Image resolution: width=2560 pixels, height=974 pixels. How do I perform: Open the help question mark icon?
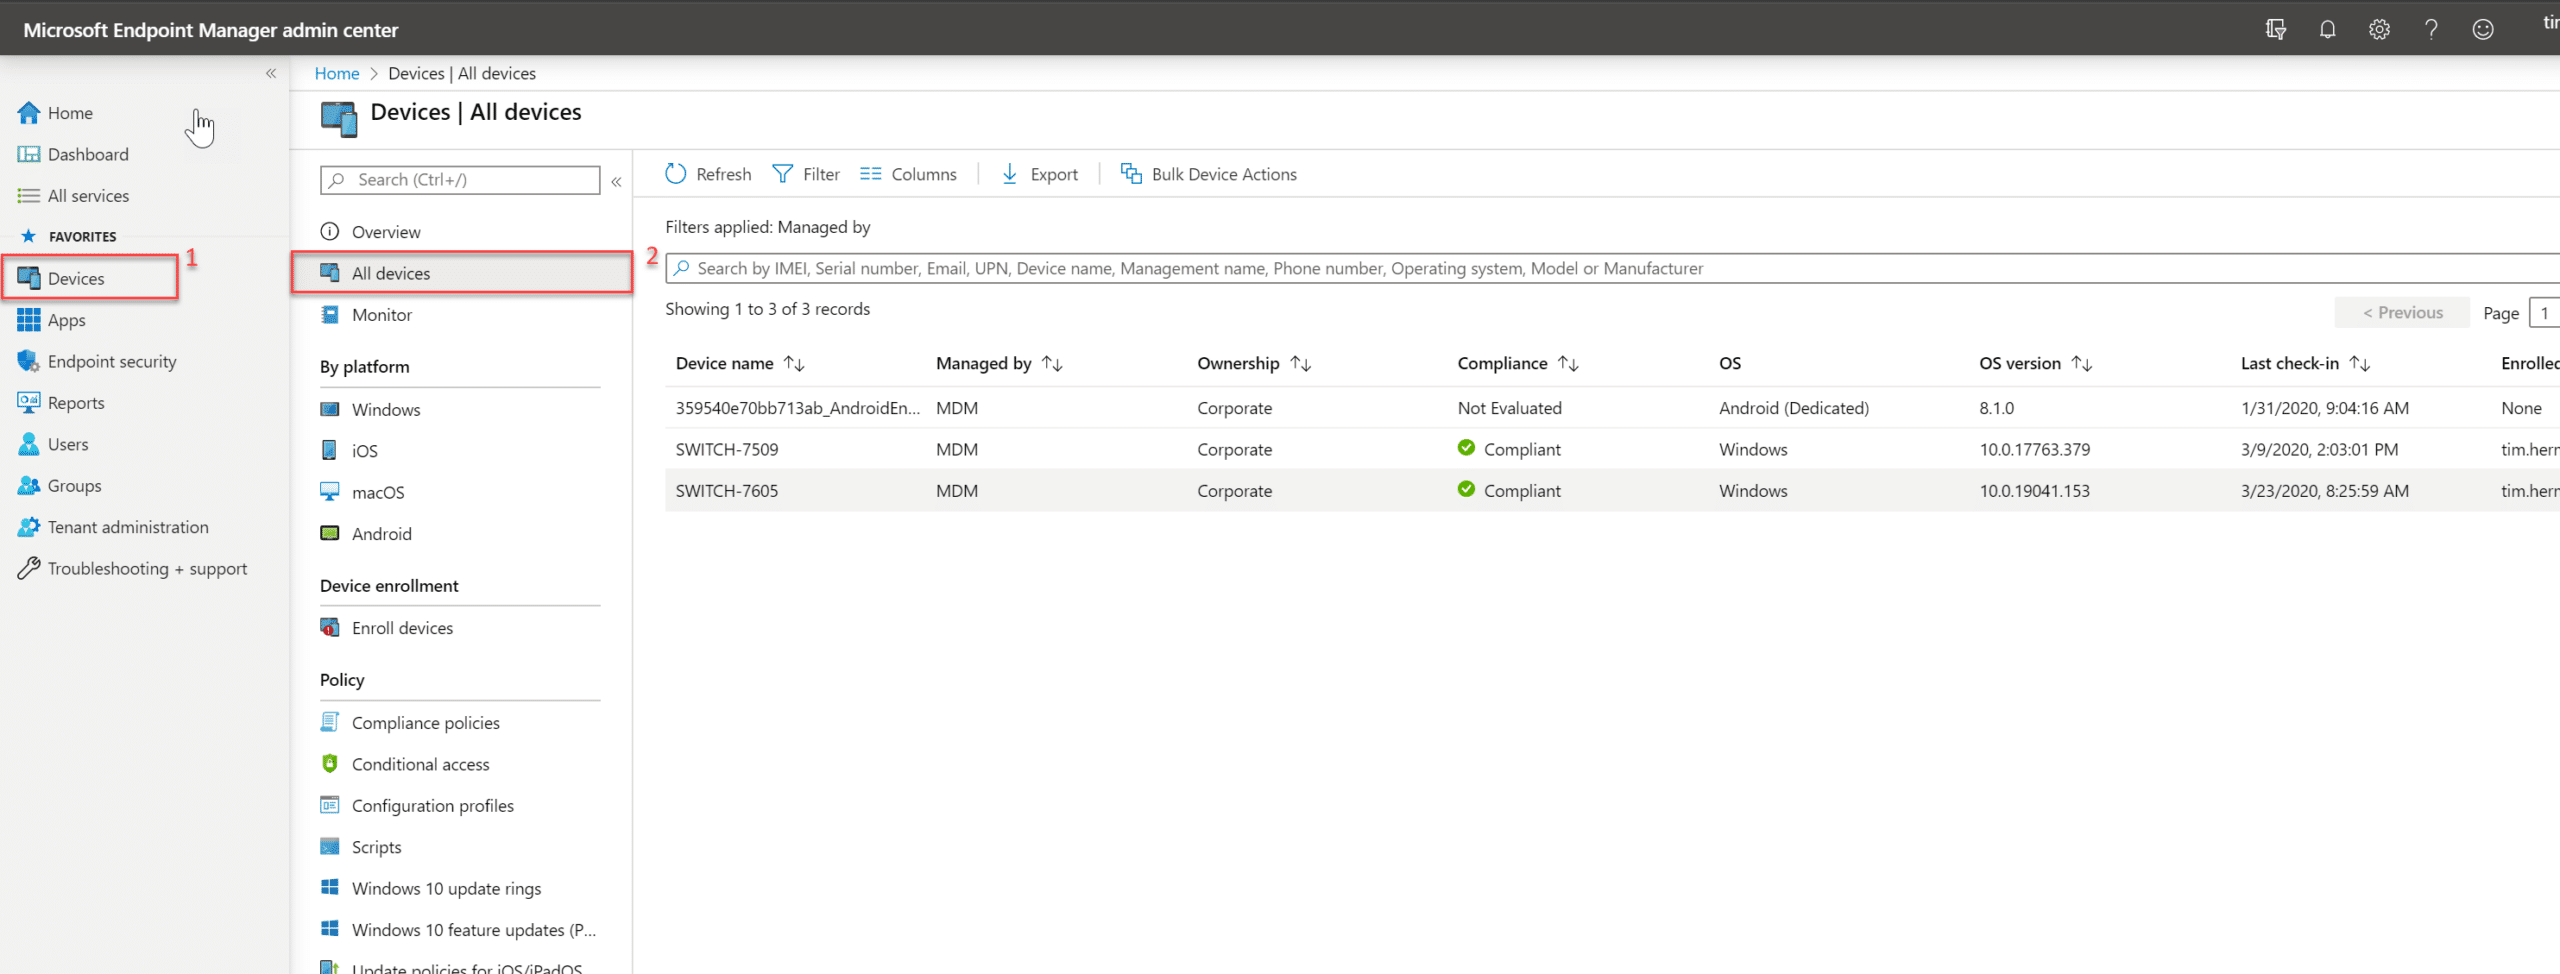click(x=2431, y=30)
